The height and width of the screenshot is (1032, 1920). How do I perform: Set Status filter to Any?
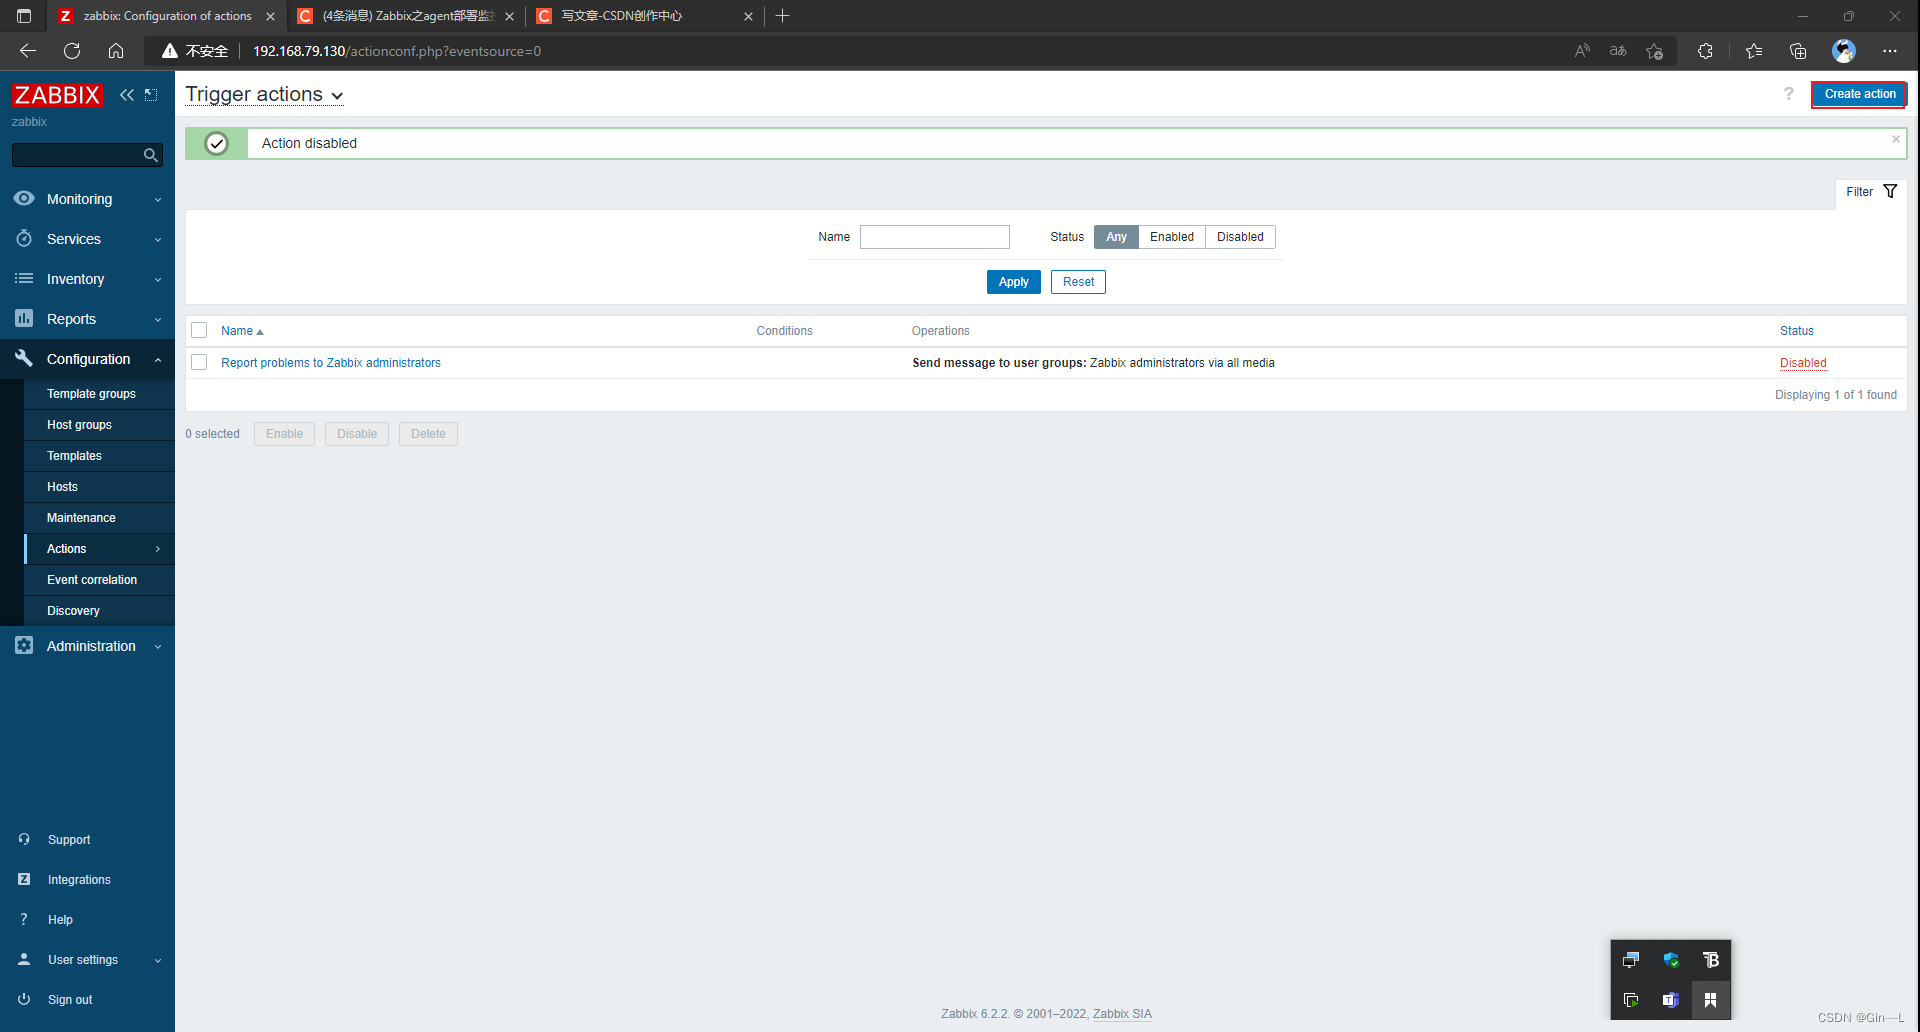(1116, 237)
